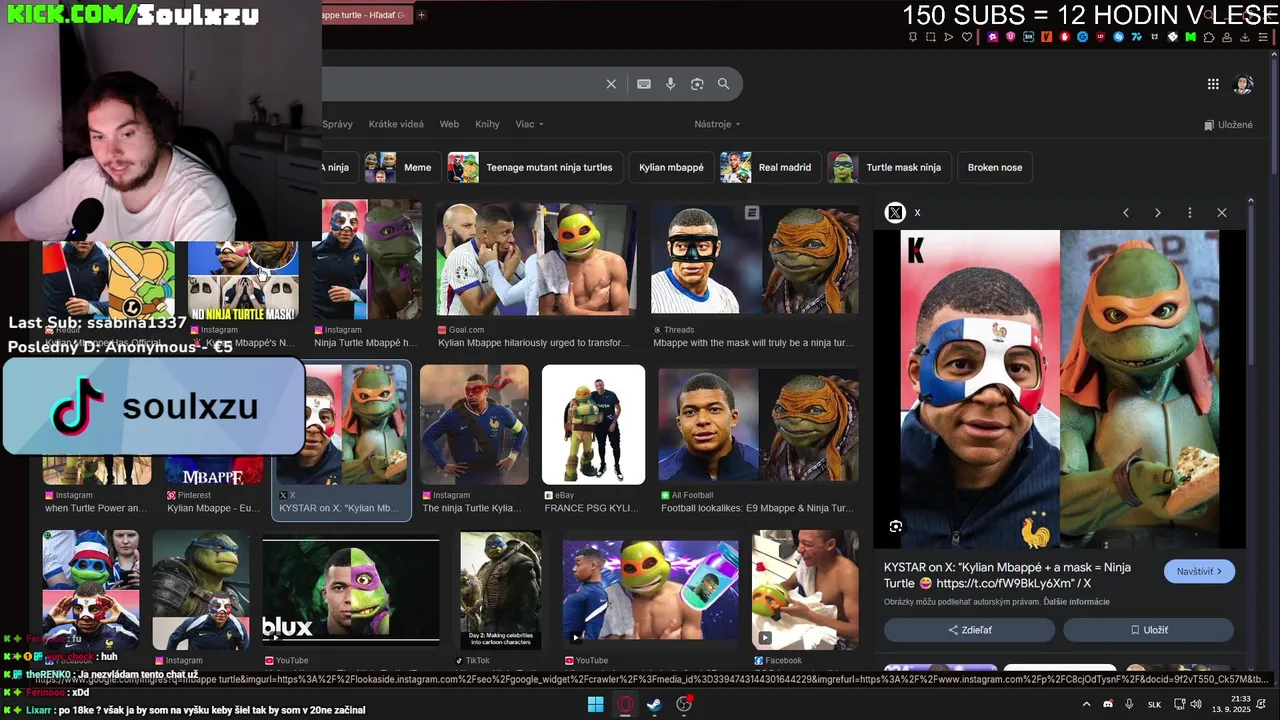The width and height of the screenshot is (1280, 720).
Task: Select the Broken nose filter chip
Action: tap(995, 167)
